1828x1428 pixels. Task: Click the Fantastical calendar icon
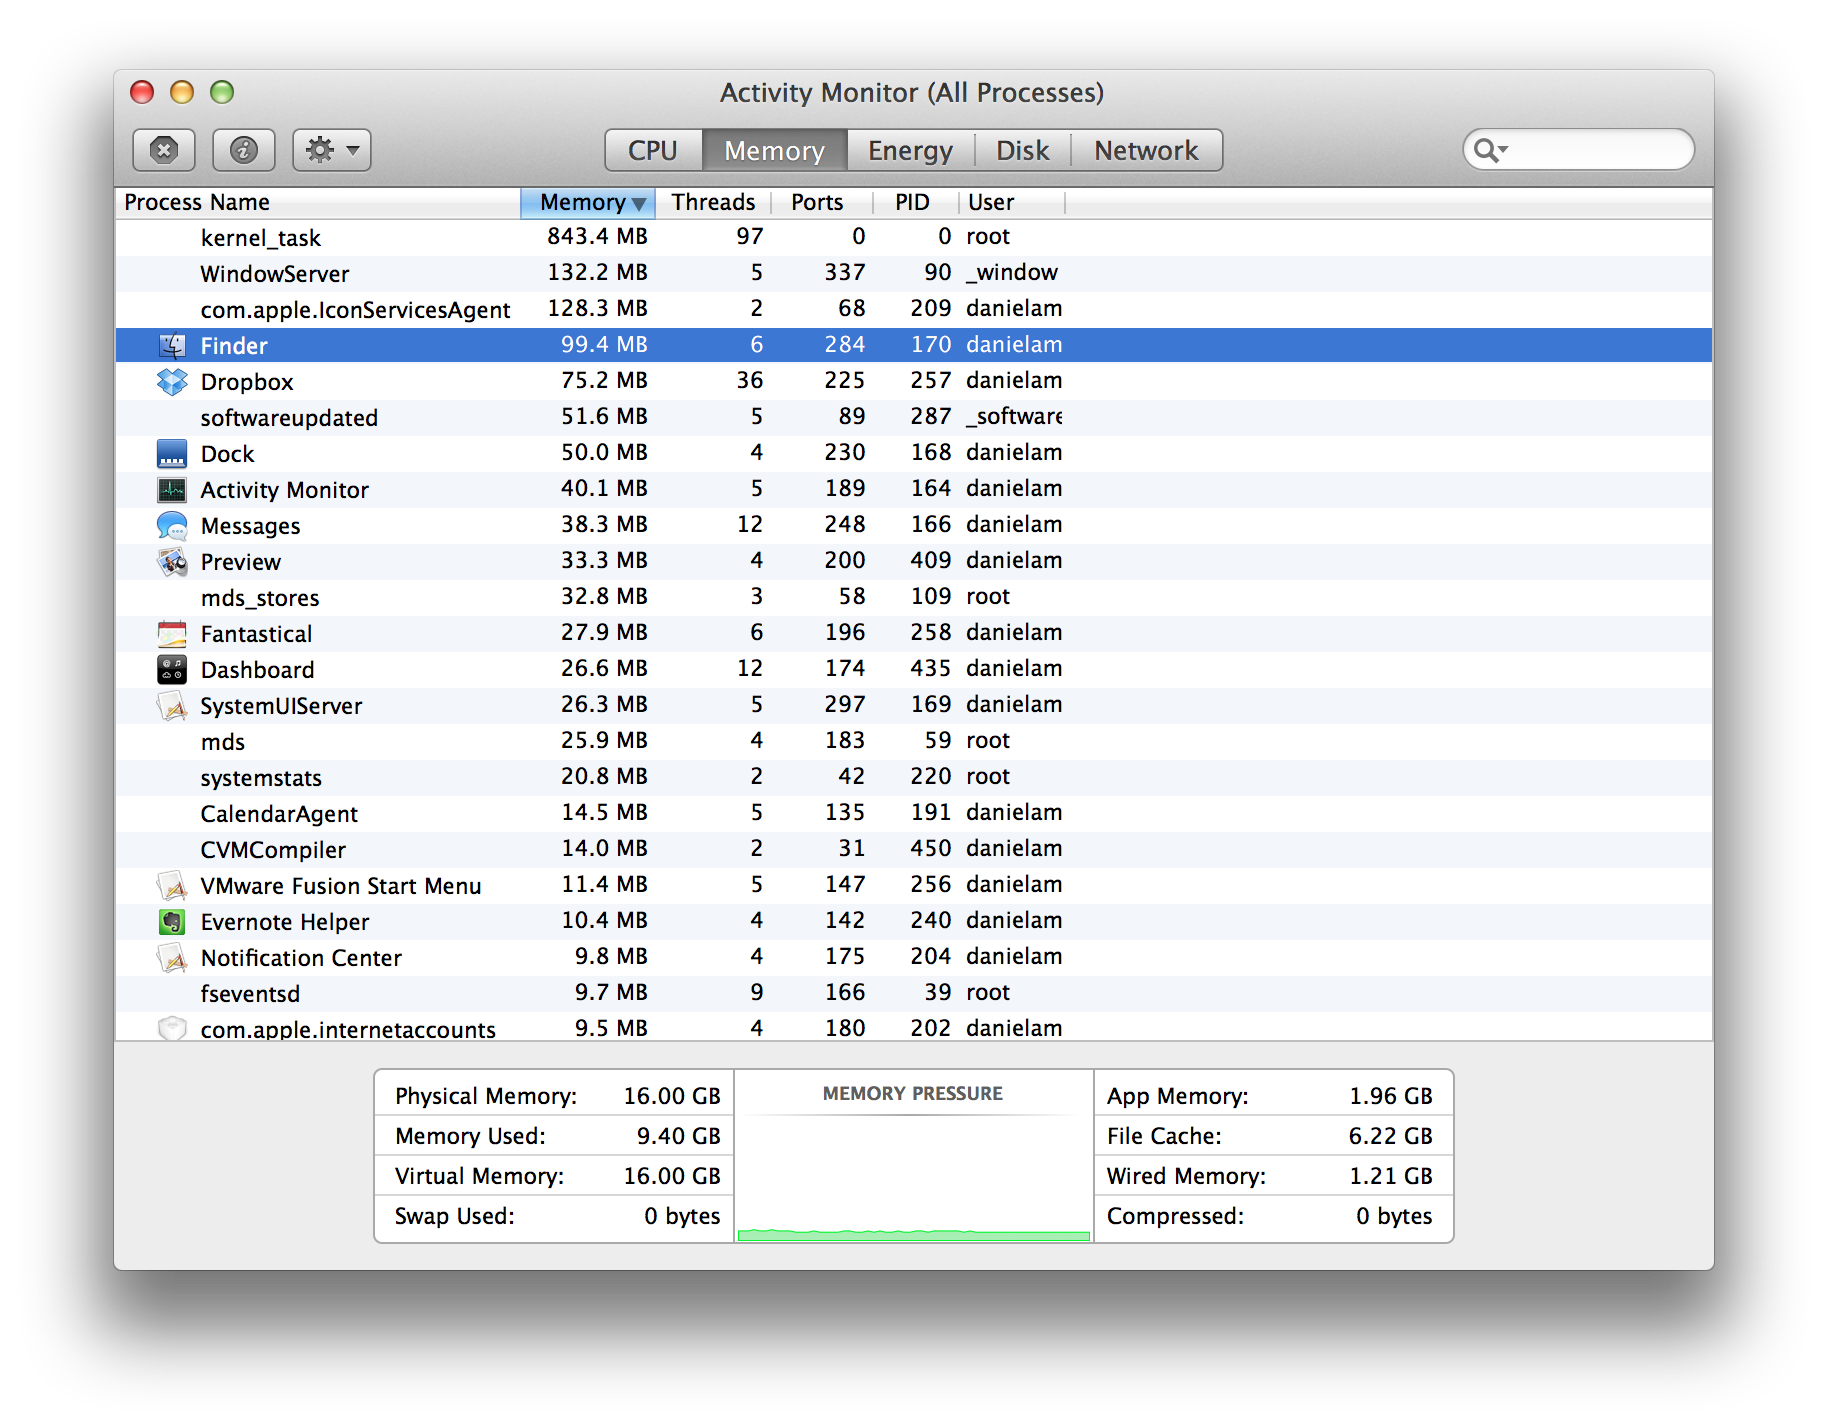point(172,633)
